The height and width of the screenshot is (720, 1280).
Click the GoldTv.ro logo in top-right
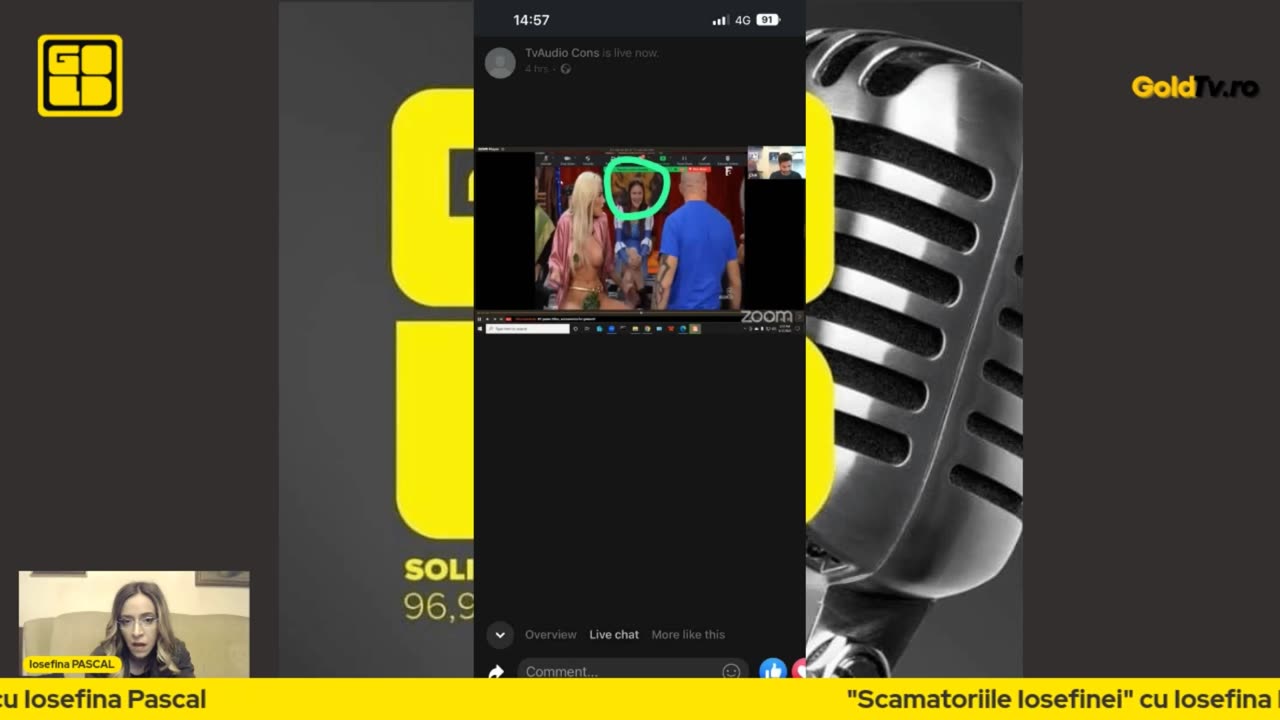point(1195,87)
